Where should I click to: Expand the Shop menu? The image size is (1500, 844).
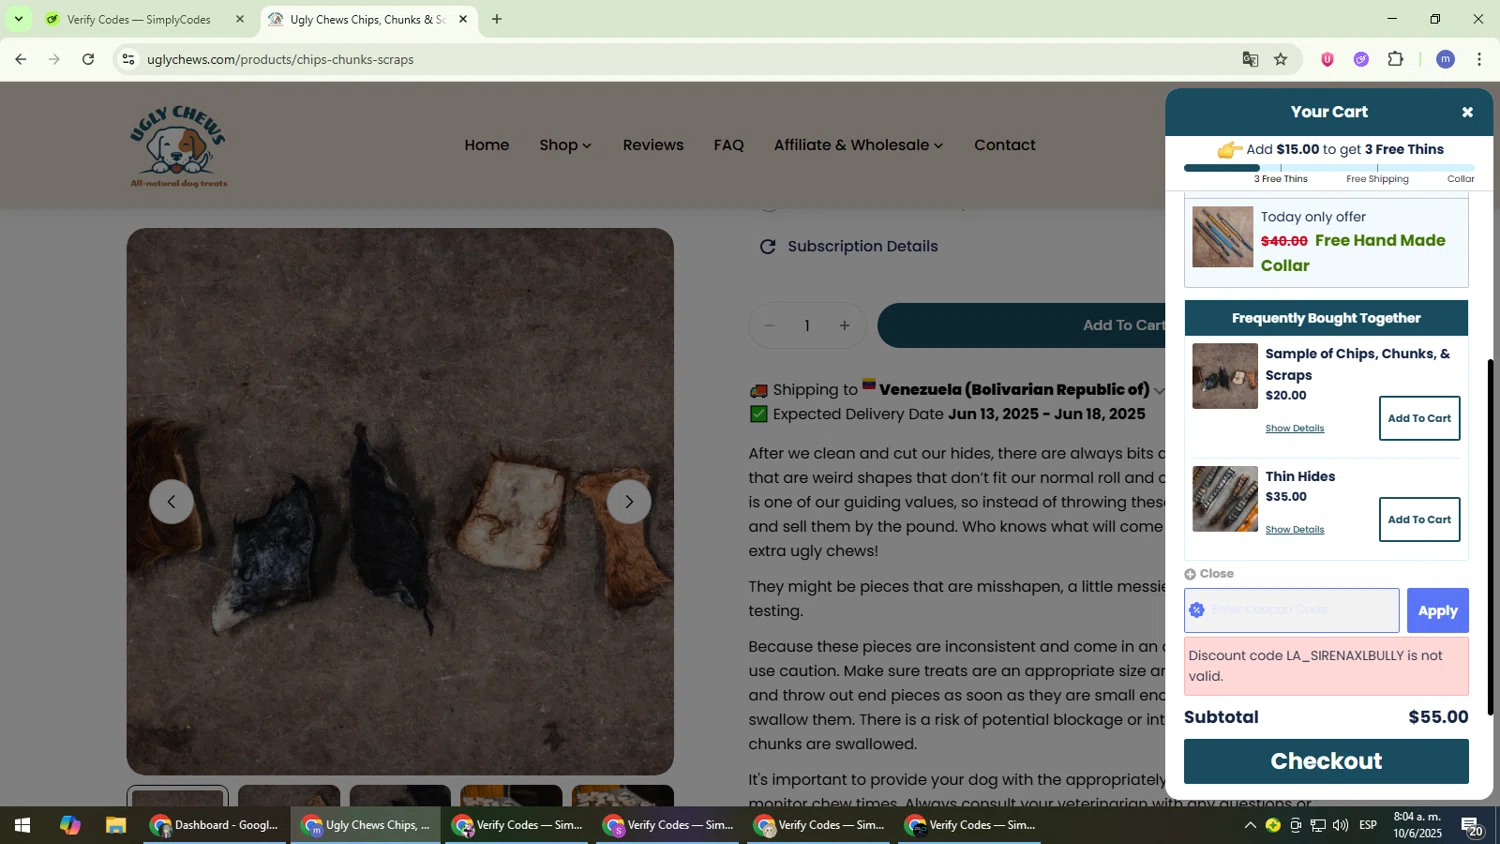pyautogui.click(x=565, y=145)
